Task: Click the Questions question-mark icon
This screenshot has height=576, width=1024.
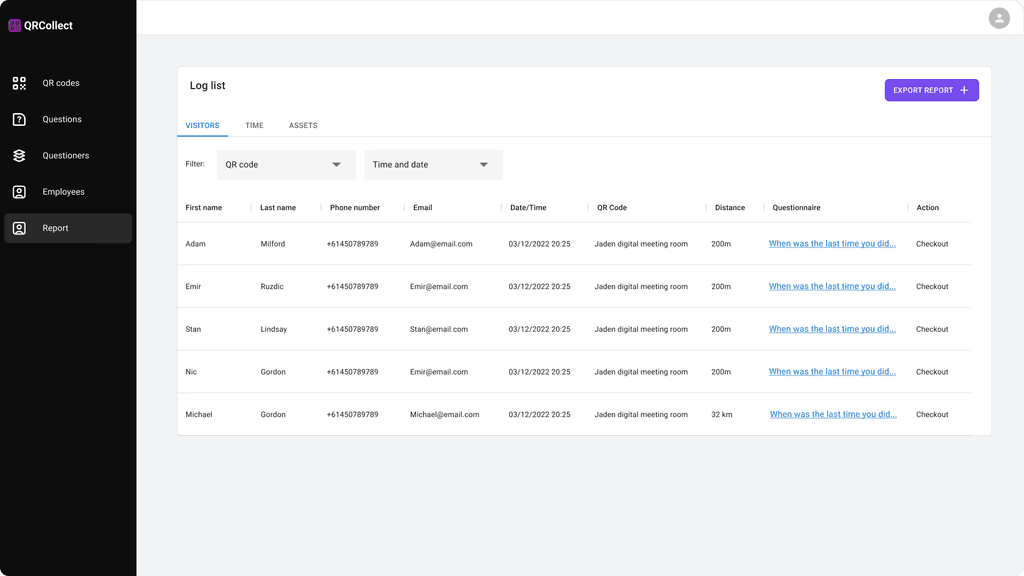Action: click(19, 119)
